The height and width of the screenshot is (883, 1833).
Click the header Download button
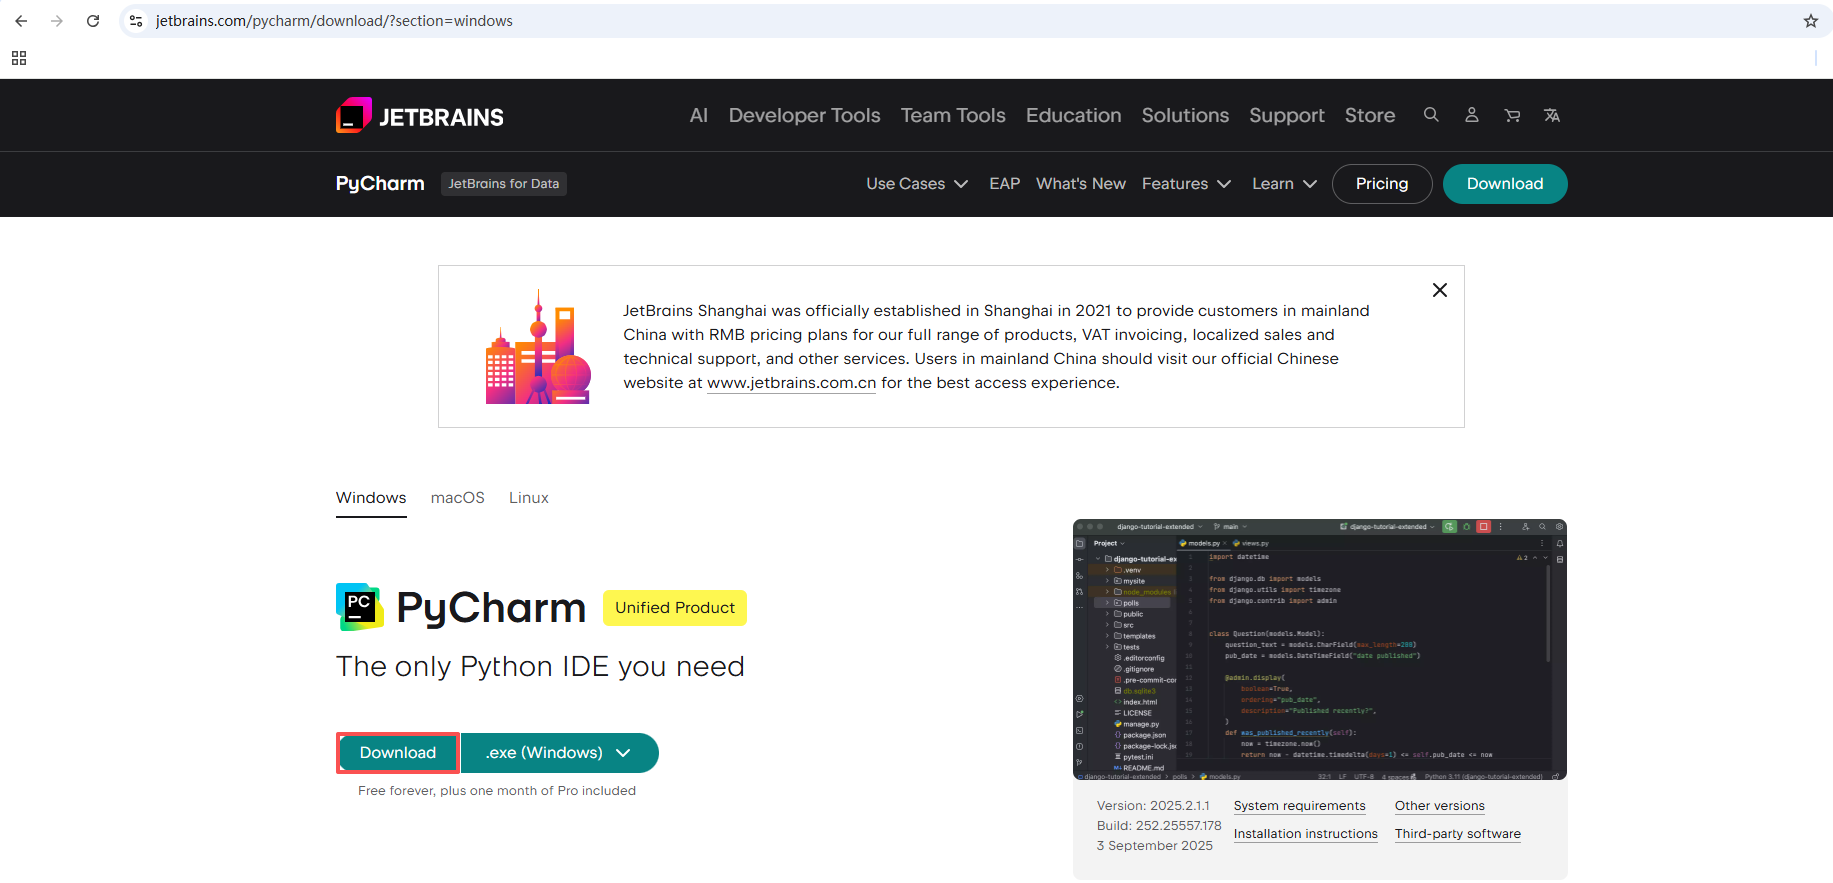pos(1505,184)
